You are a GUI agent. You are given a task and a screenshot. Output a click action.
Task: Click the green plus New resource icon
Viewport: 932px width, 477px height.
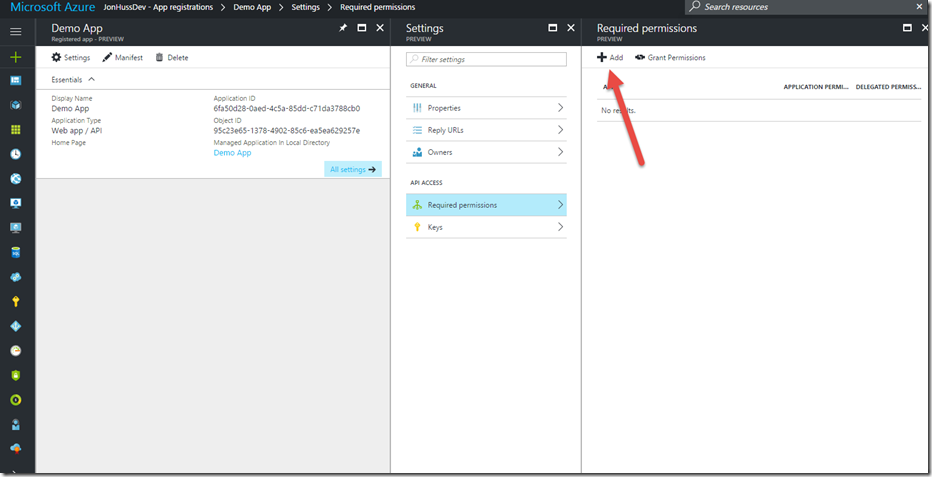coord(16,57)
